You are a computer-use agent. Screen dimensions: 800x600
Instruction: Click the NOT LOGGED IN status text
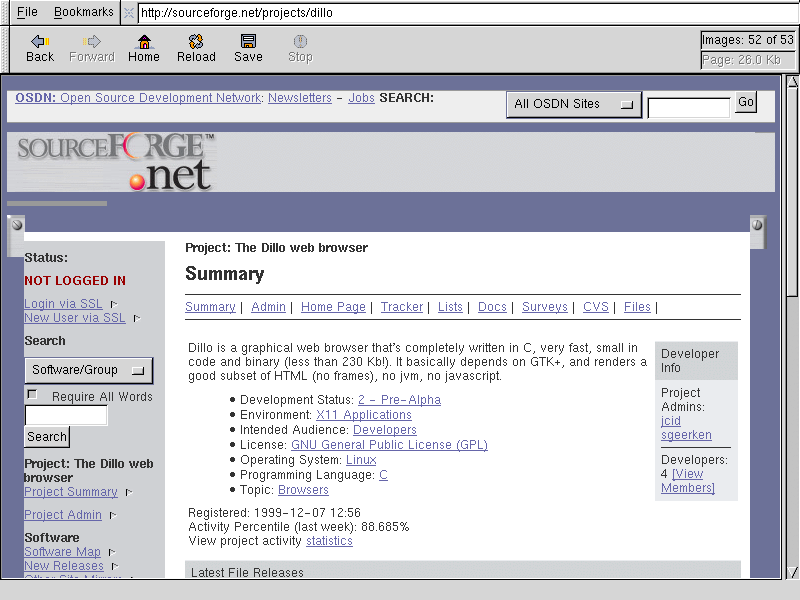(x=75, y=281)
